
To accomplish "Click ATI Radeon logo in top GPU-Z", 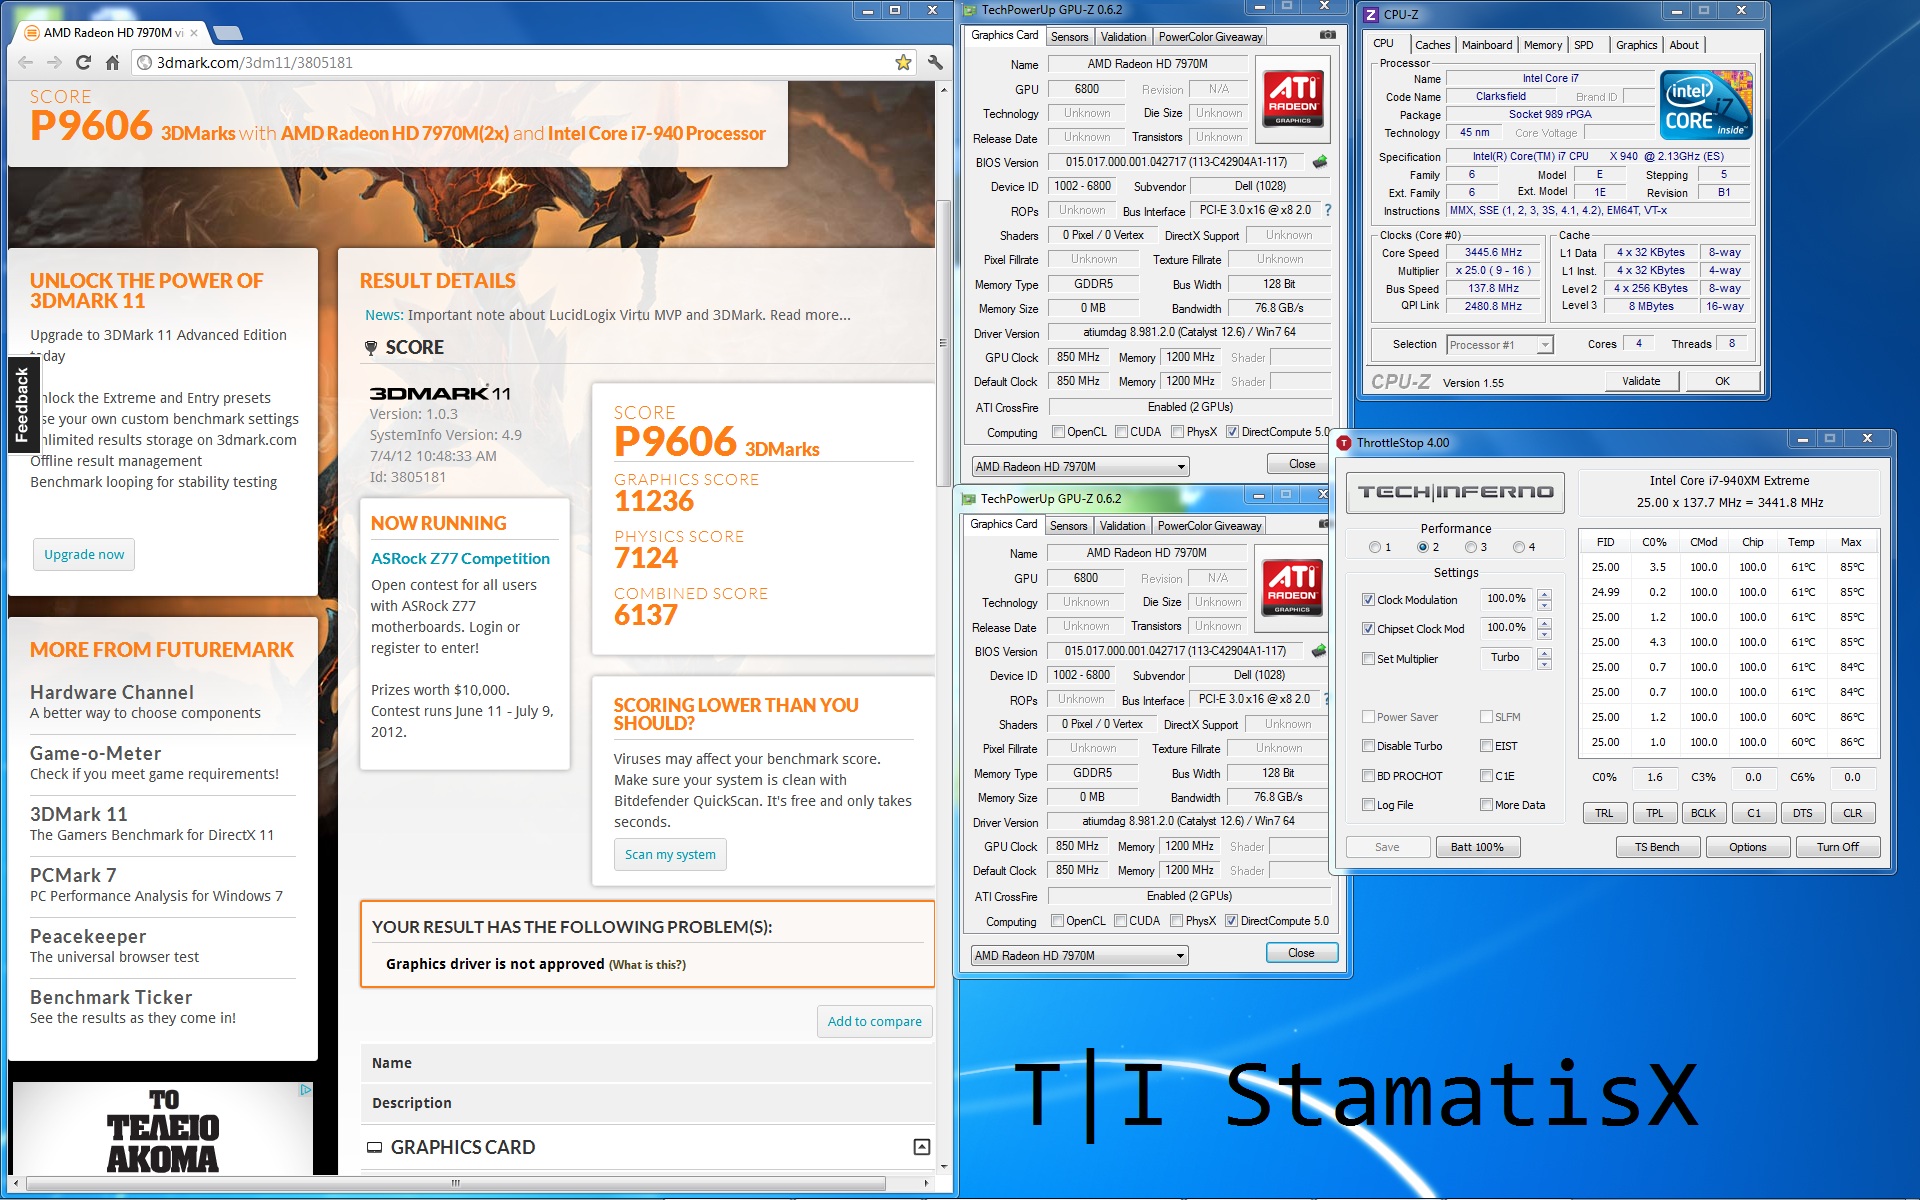I will [x=1293, y=98].
